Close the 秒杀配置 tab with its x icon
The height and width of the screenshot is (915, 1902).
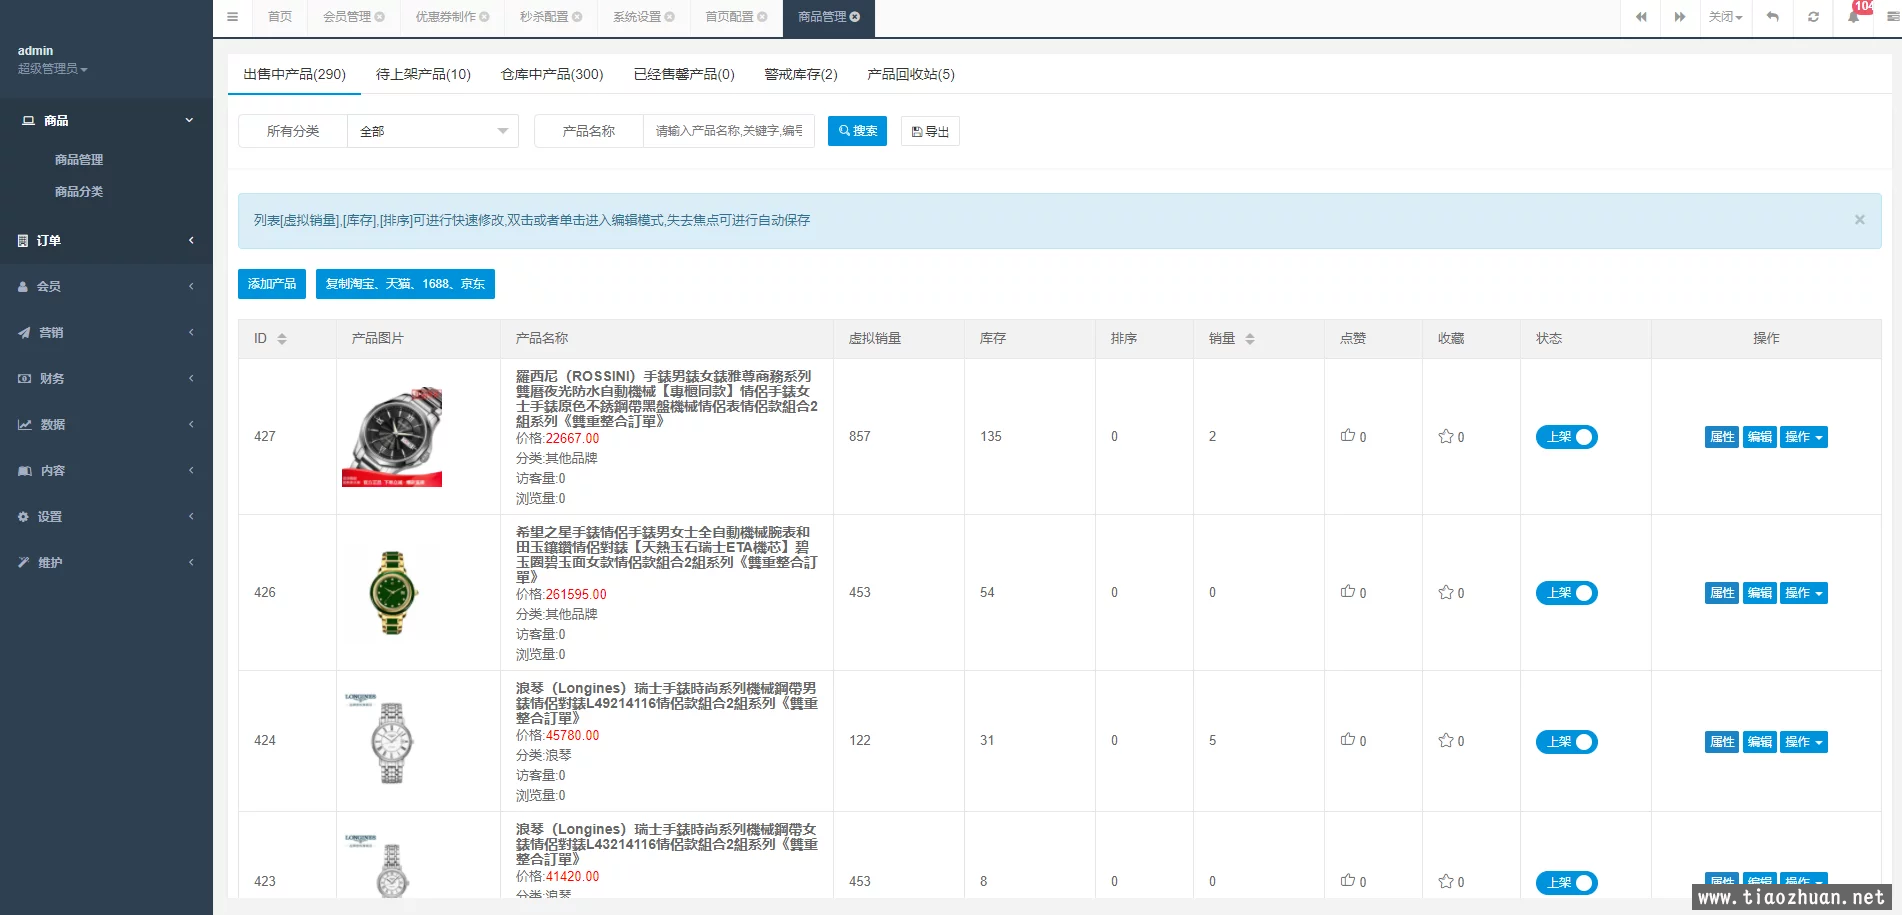[x=577, y=17]
